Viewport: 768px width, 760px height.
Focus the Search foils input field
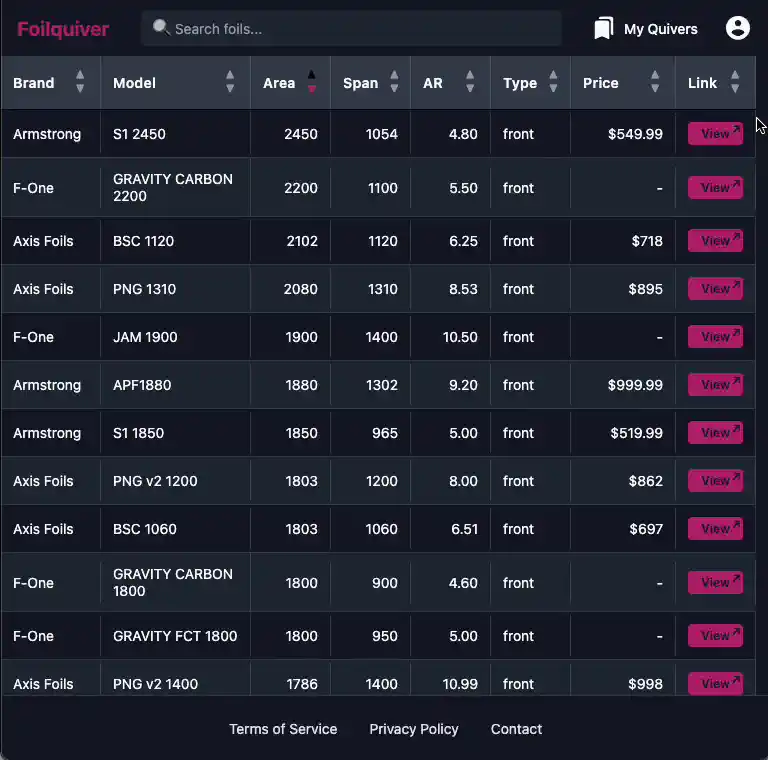click(360, 29)
